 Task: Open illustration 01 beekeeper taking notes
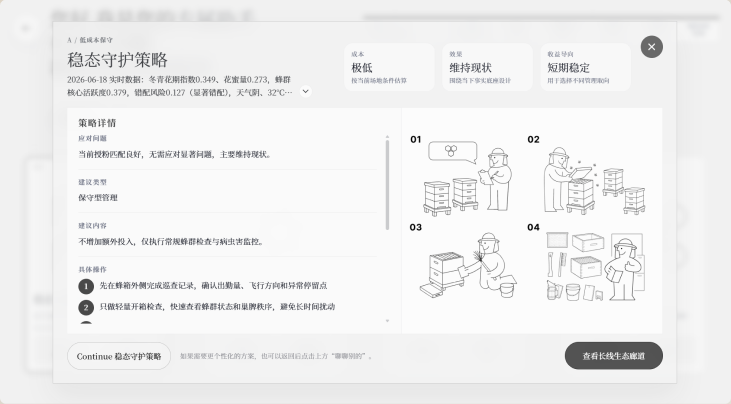pyautogui.click(x=468, y=178)
